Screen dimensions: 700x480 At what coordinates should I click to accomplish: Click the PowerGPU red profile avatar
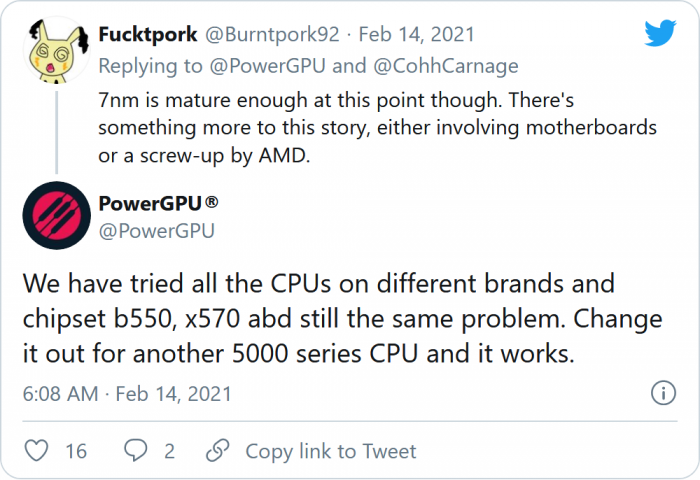(x=51, y=216)
